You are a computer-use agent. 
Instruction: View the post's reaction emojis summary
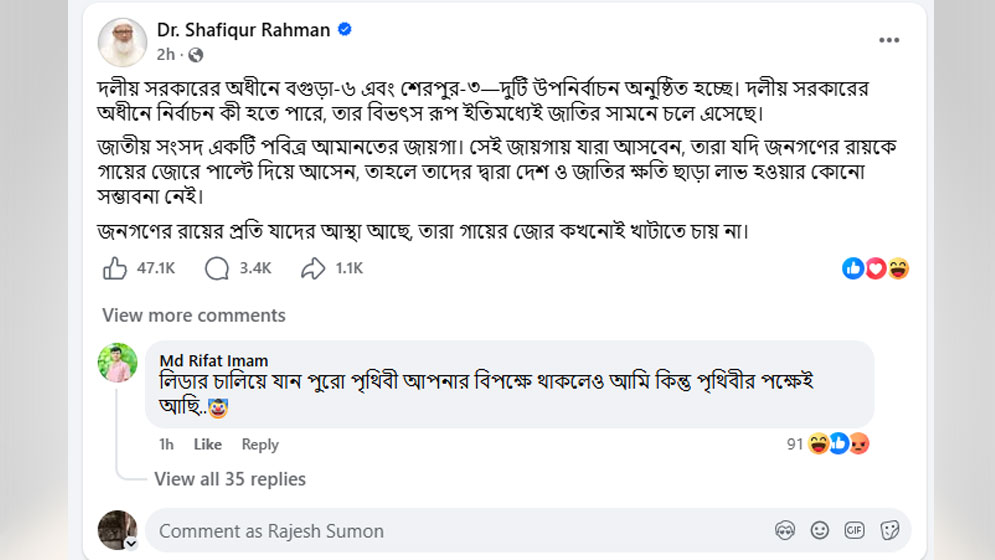875,268
